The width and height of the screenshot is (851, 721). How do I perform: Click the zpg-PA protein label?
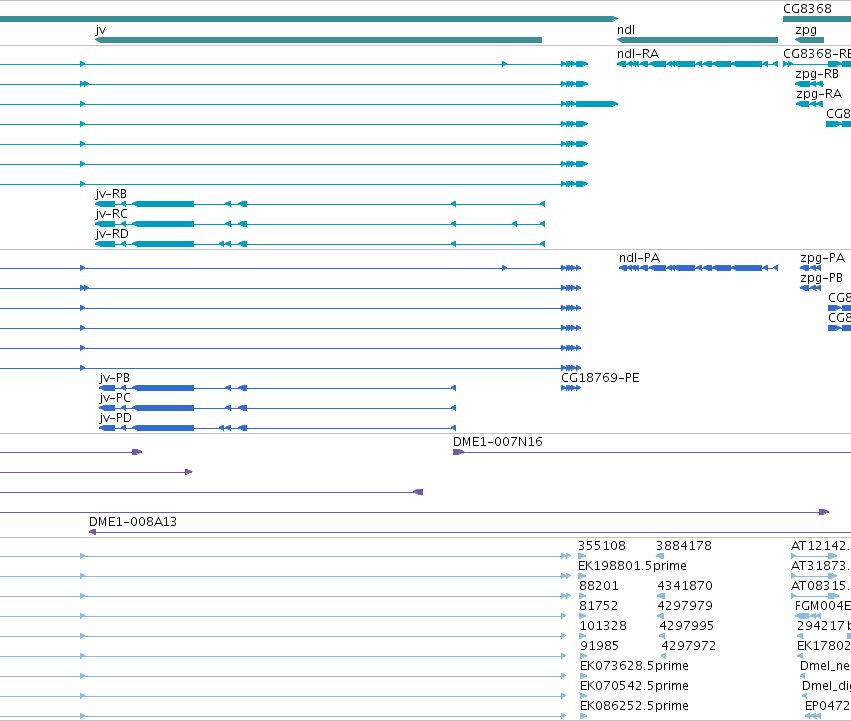pyautogui.click(x=822, y=258)
